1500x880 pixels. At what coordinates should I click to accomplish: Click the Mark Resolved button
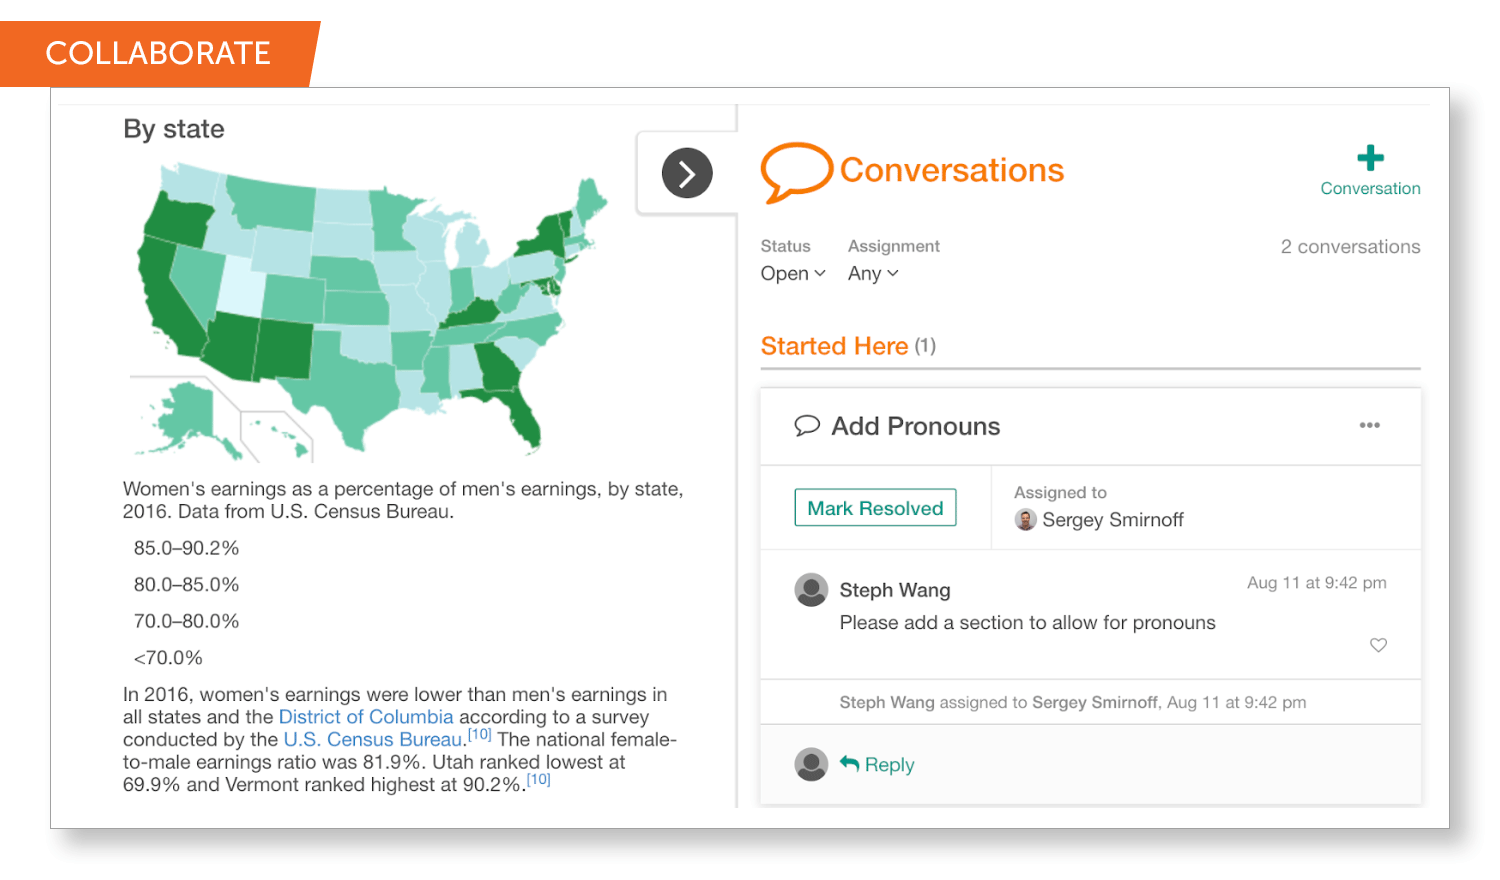875,507
